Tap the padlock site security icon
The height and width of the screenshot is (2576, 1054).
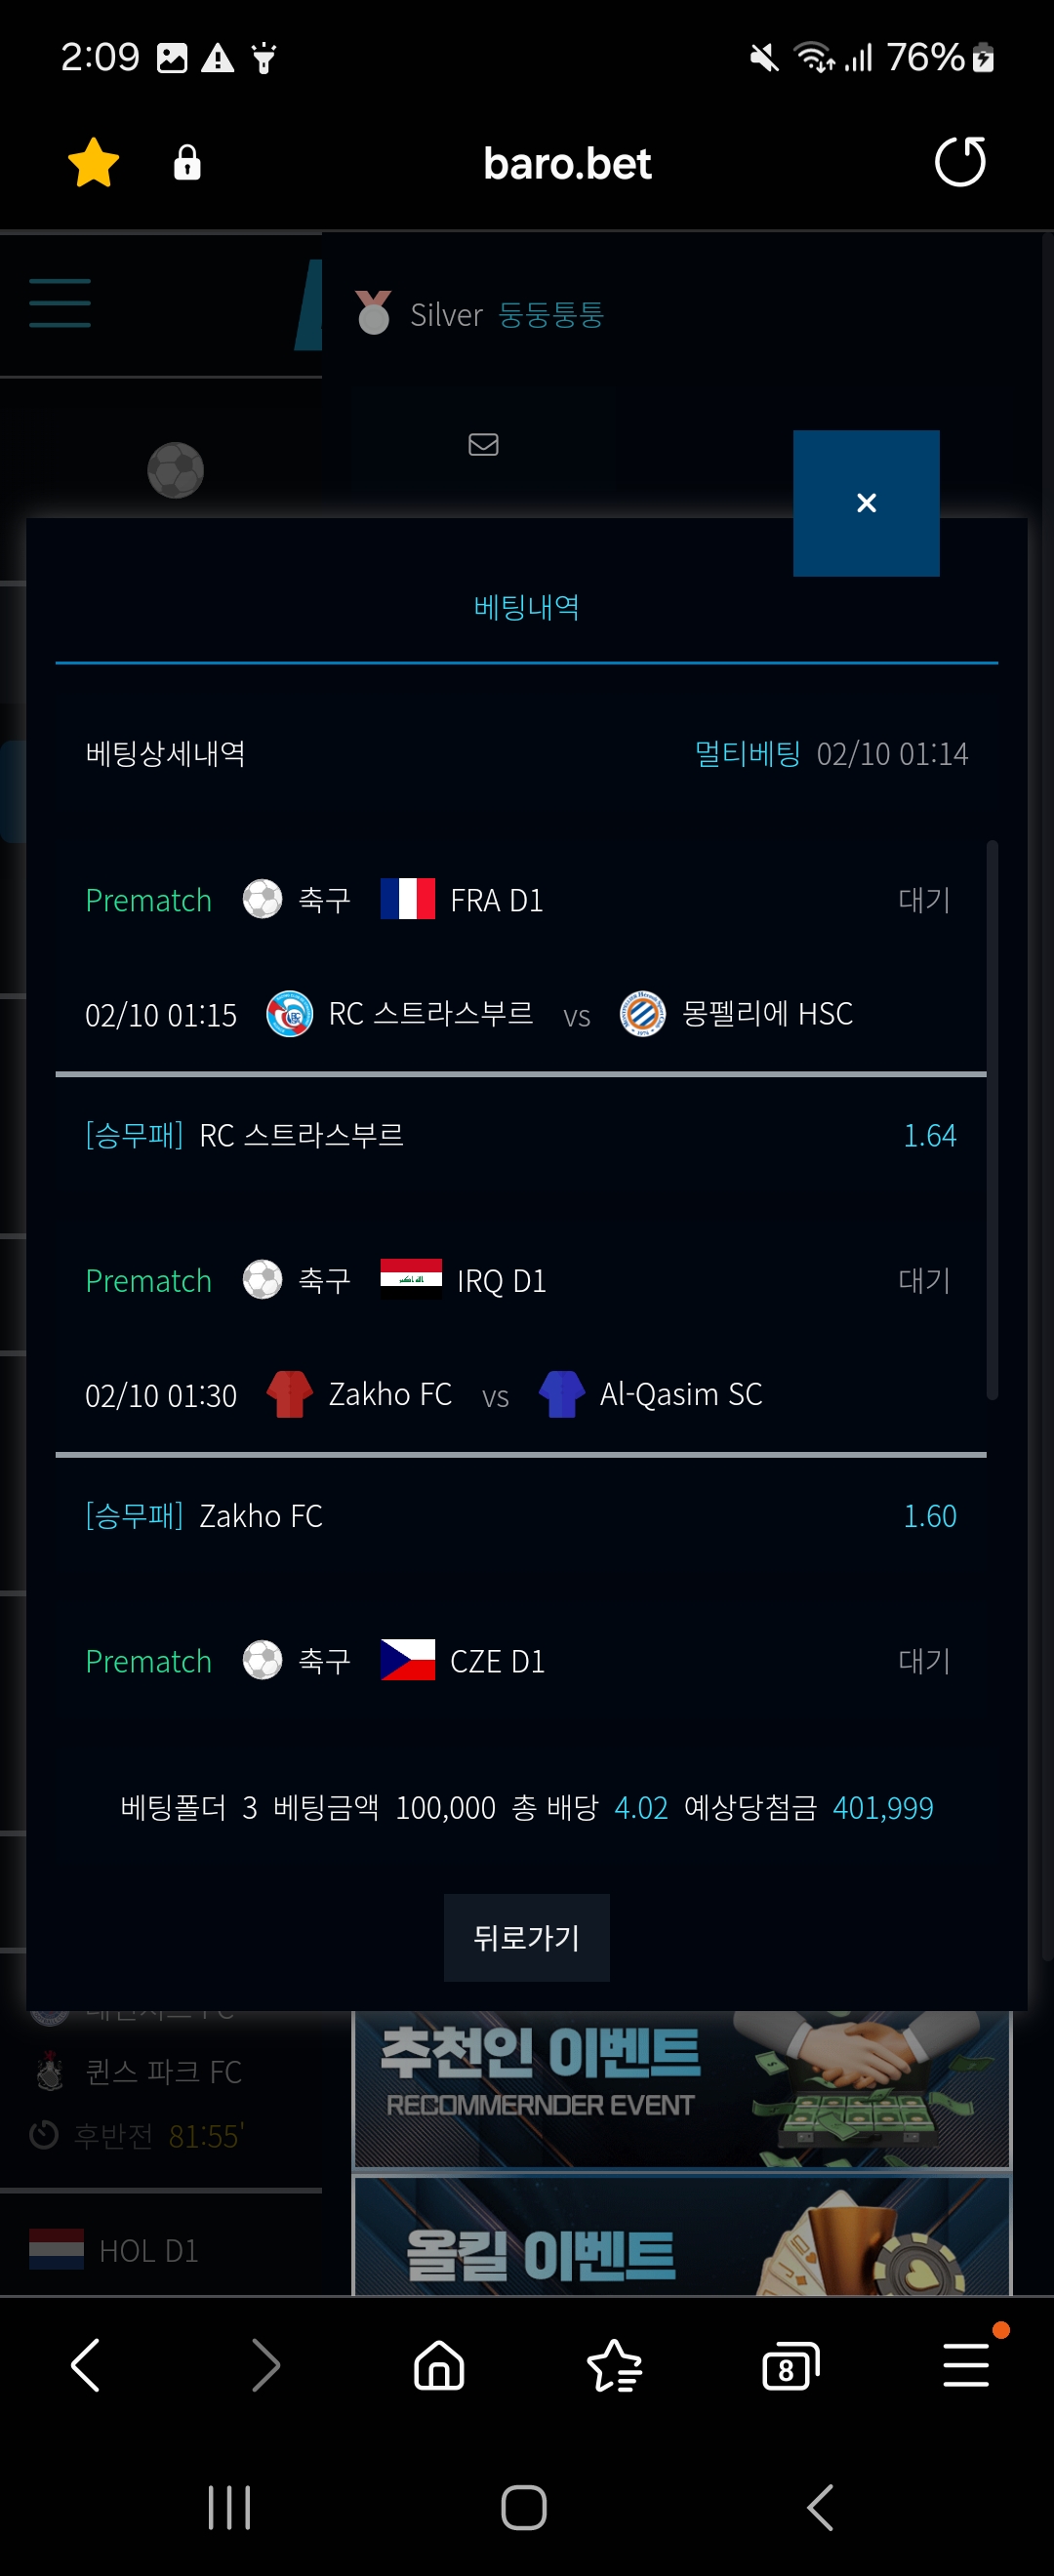point(187,162)
